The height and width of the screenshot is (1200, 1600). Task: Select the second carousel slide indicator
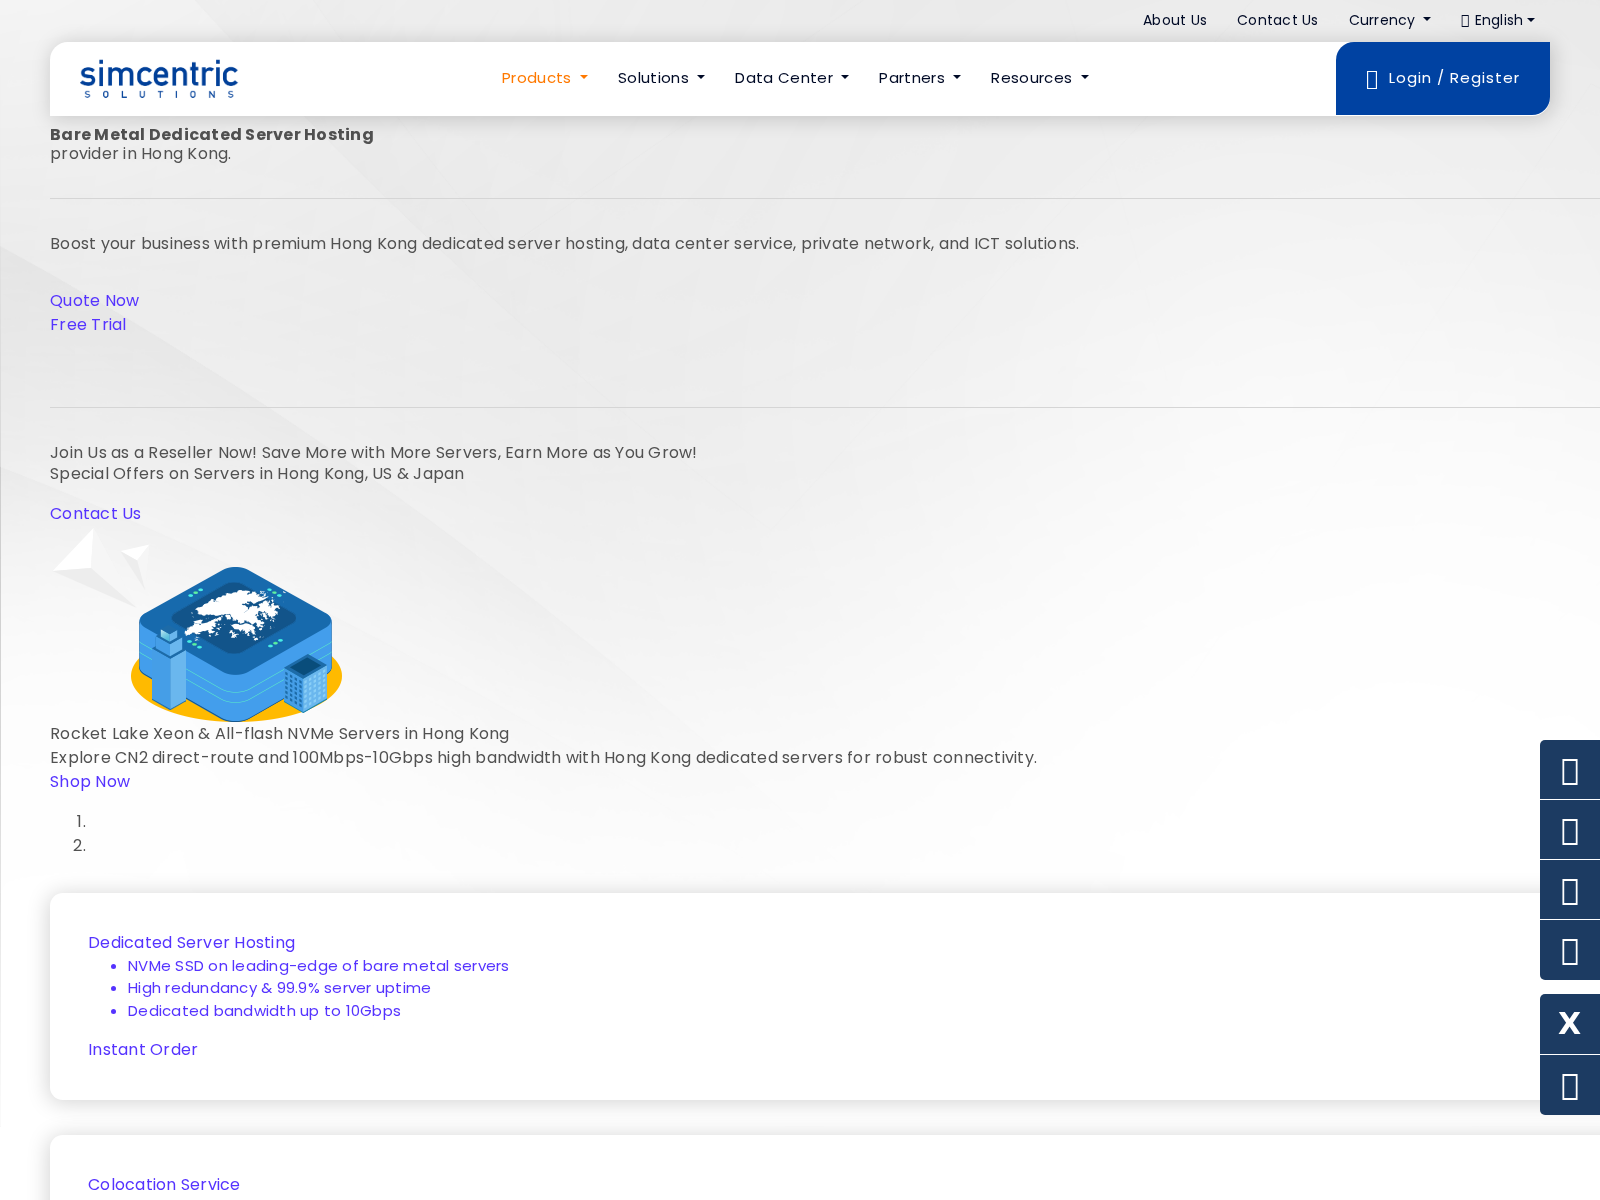pos(82,846)
